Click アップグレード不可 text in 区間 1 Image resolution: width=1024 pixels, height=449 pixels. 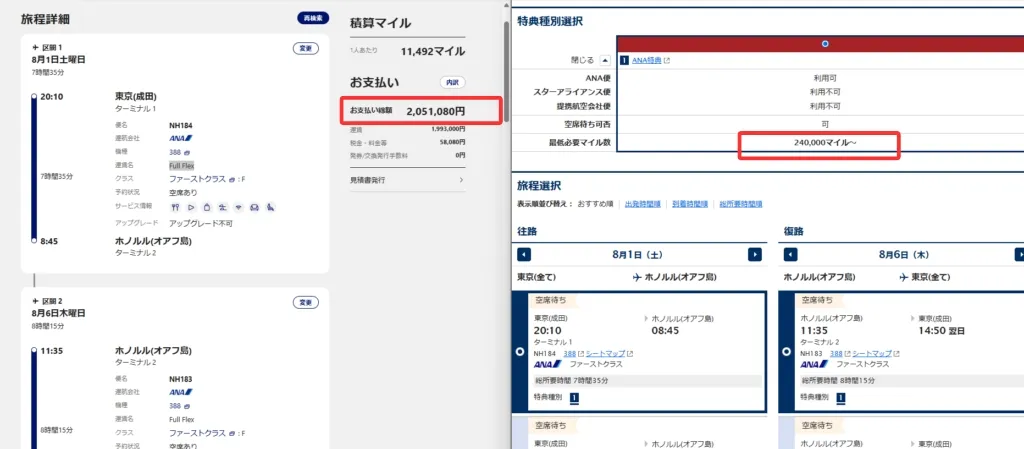coord(200,223)
